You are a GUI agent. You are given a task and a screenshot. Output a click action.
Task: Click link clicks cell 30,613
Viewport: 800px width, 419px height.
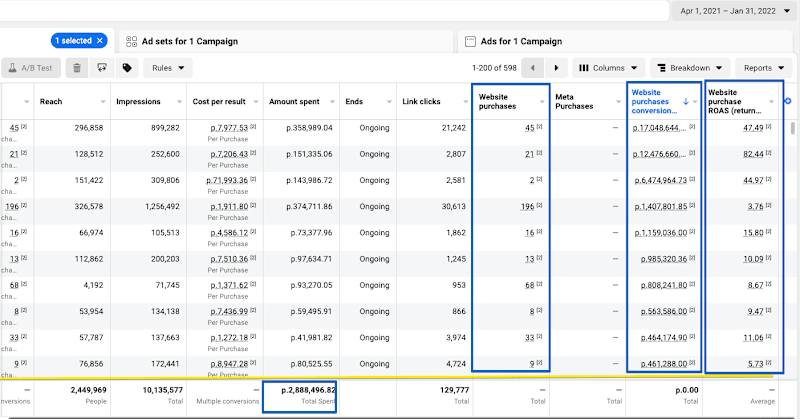[454, 207]
